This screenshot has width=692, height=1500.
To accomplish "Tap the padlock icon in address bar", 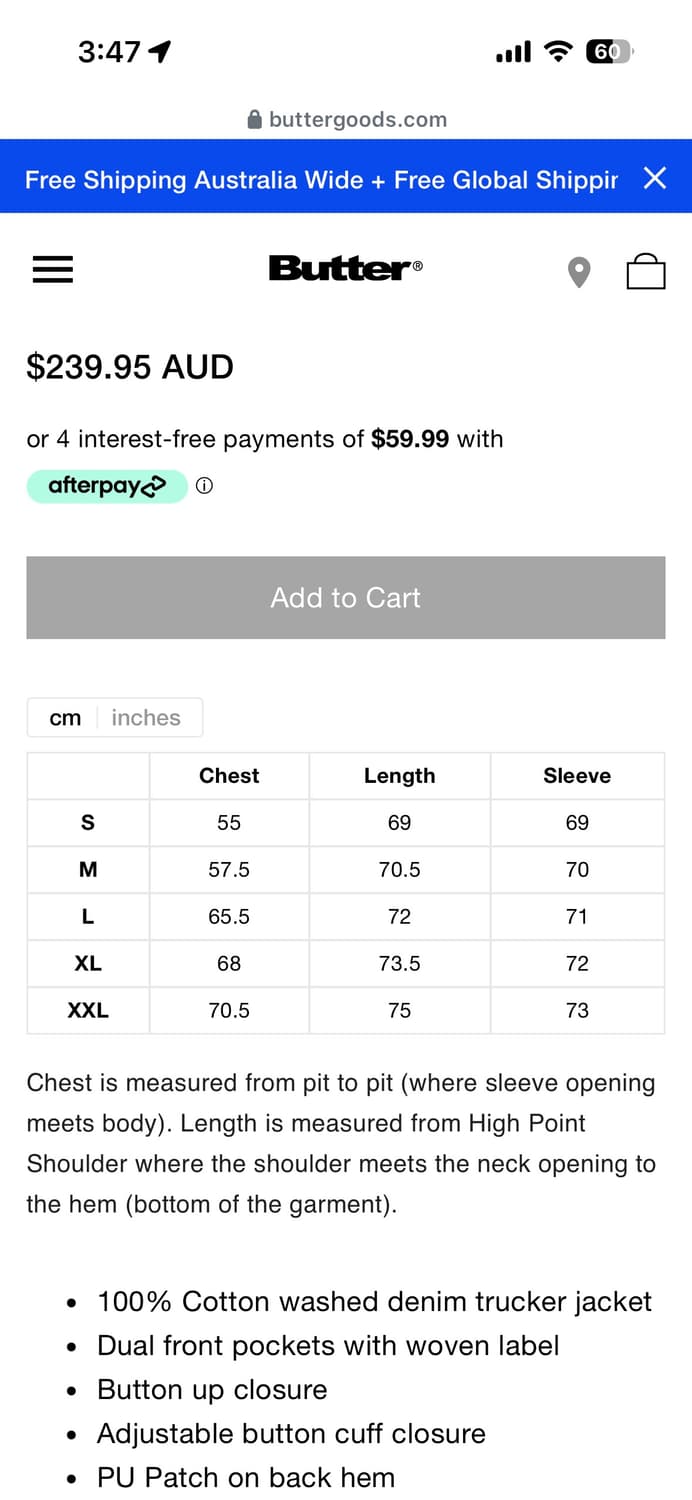I will (255, 120).
